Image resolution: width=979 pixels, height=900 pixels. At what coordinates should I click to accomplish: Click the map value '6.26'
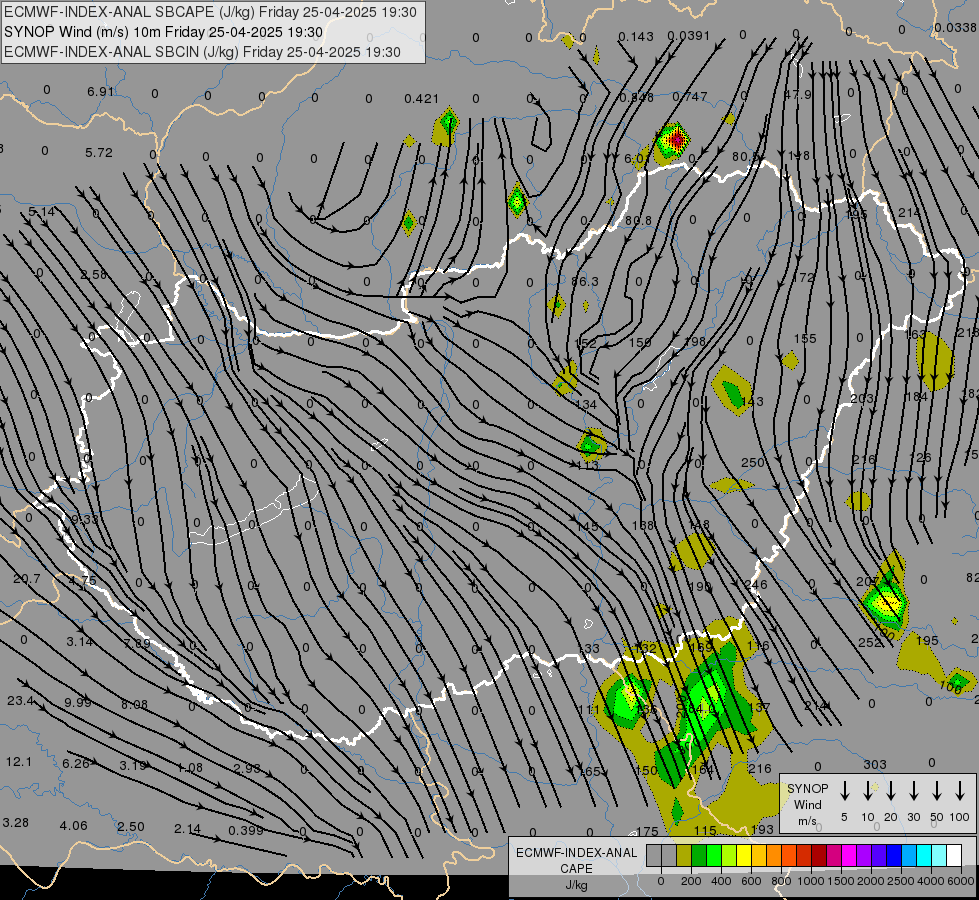pos(76,763)
